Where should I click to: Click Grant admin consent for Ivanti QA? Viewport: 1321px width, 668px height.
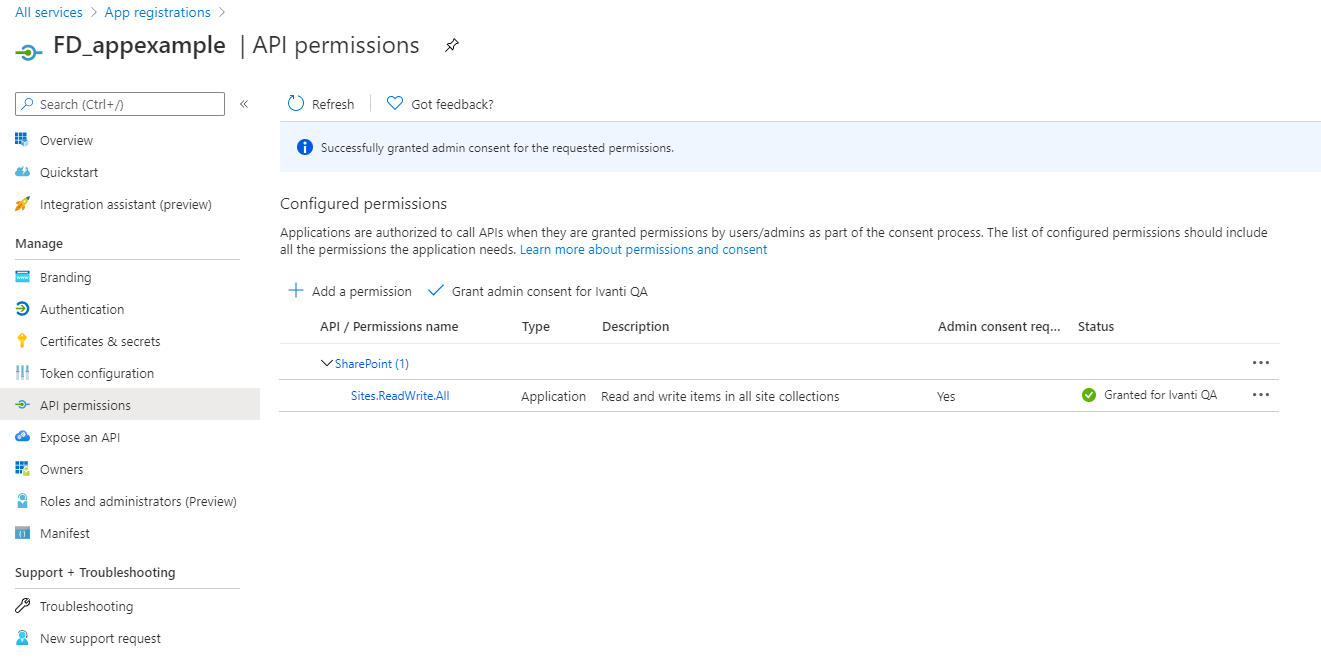[x=538, y=291]
